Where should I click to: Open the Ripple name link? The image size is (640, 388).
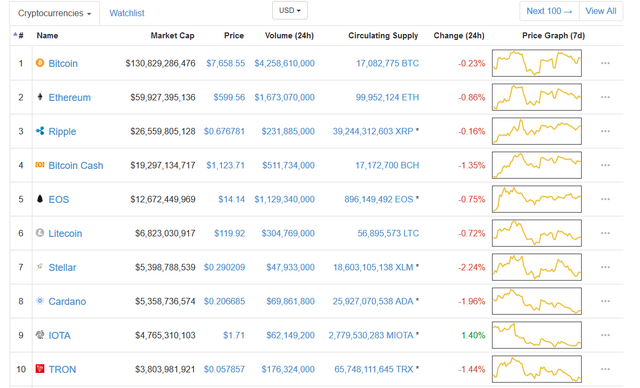pyautogui.click(x=62, y=131)
